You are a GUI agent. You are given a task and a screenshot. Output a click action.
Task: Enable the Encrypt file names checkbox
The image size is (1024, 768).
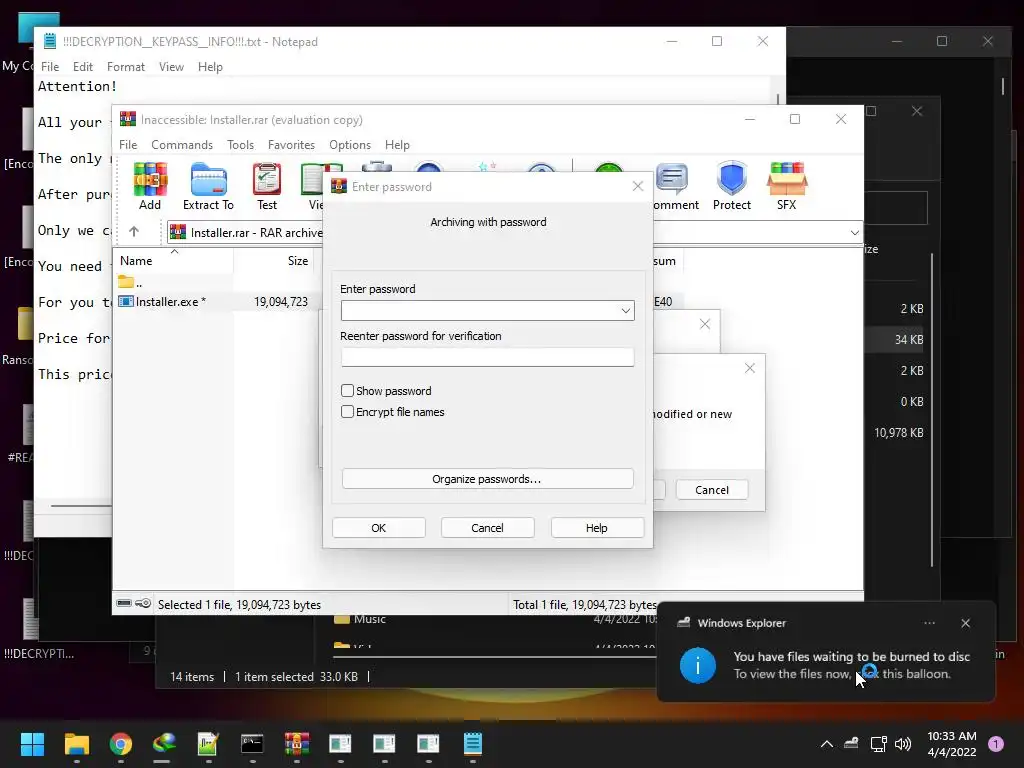pyautogui.click(x=347, y=411)
